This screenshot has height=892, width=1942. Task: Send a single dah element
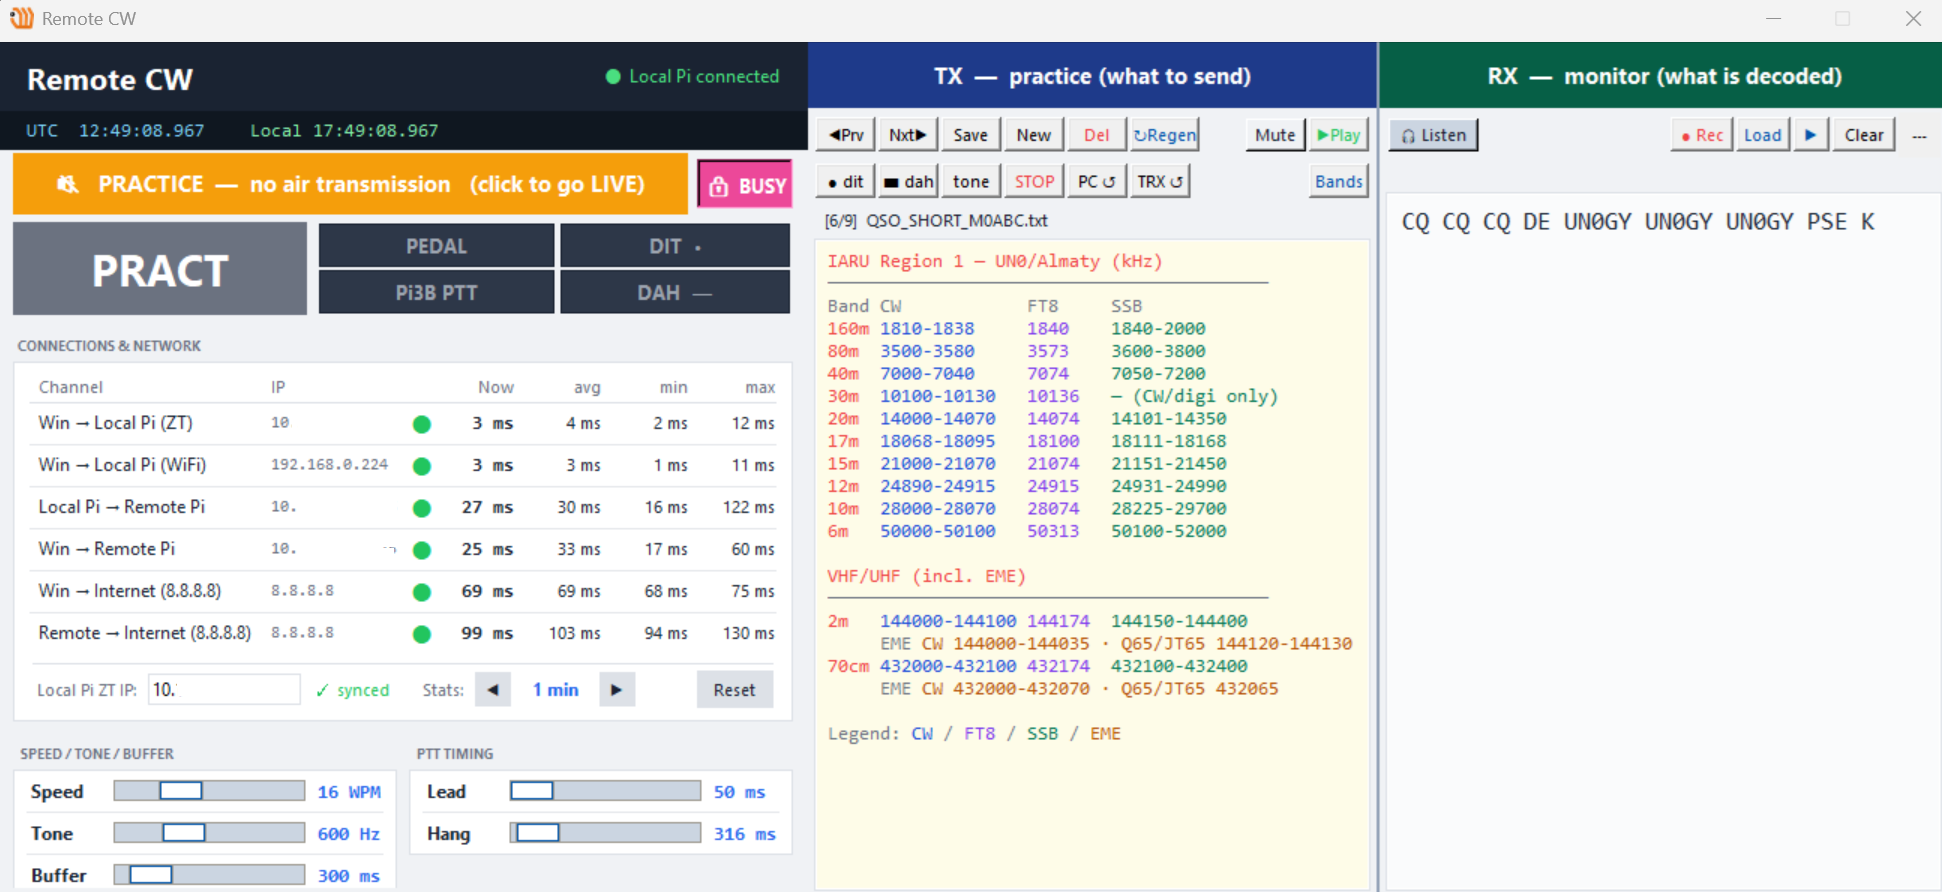pos(908,181)
